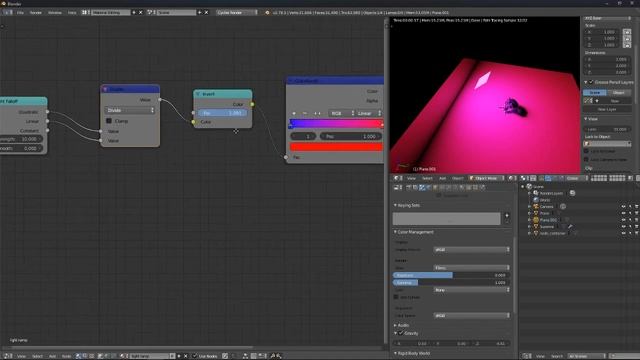The width and height of the screenshot is (640, 360).
Task: Open the 3D viewport Object menu
Action: pos(458,178)
